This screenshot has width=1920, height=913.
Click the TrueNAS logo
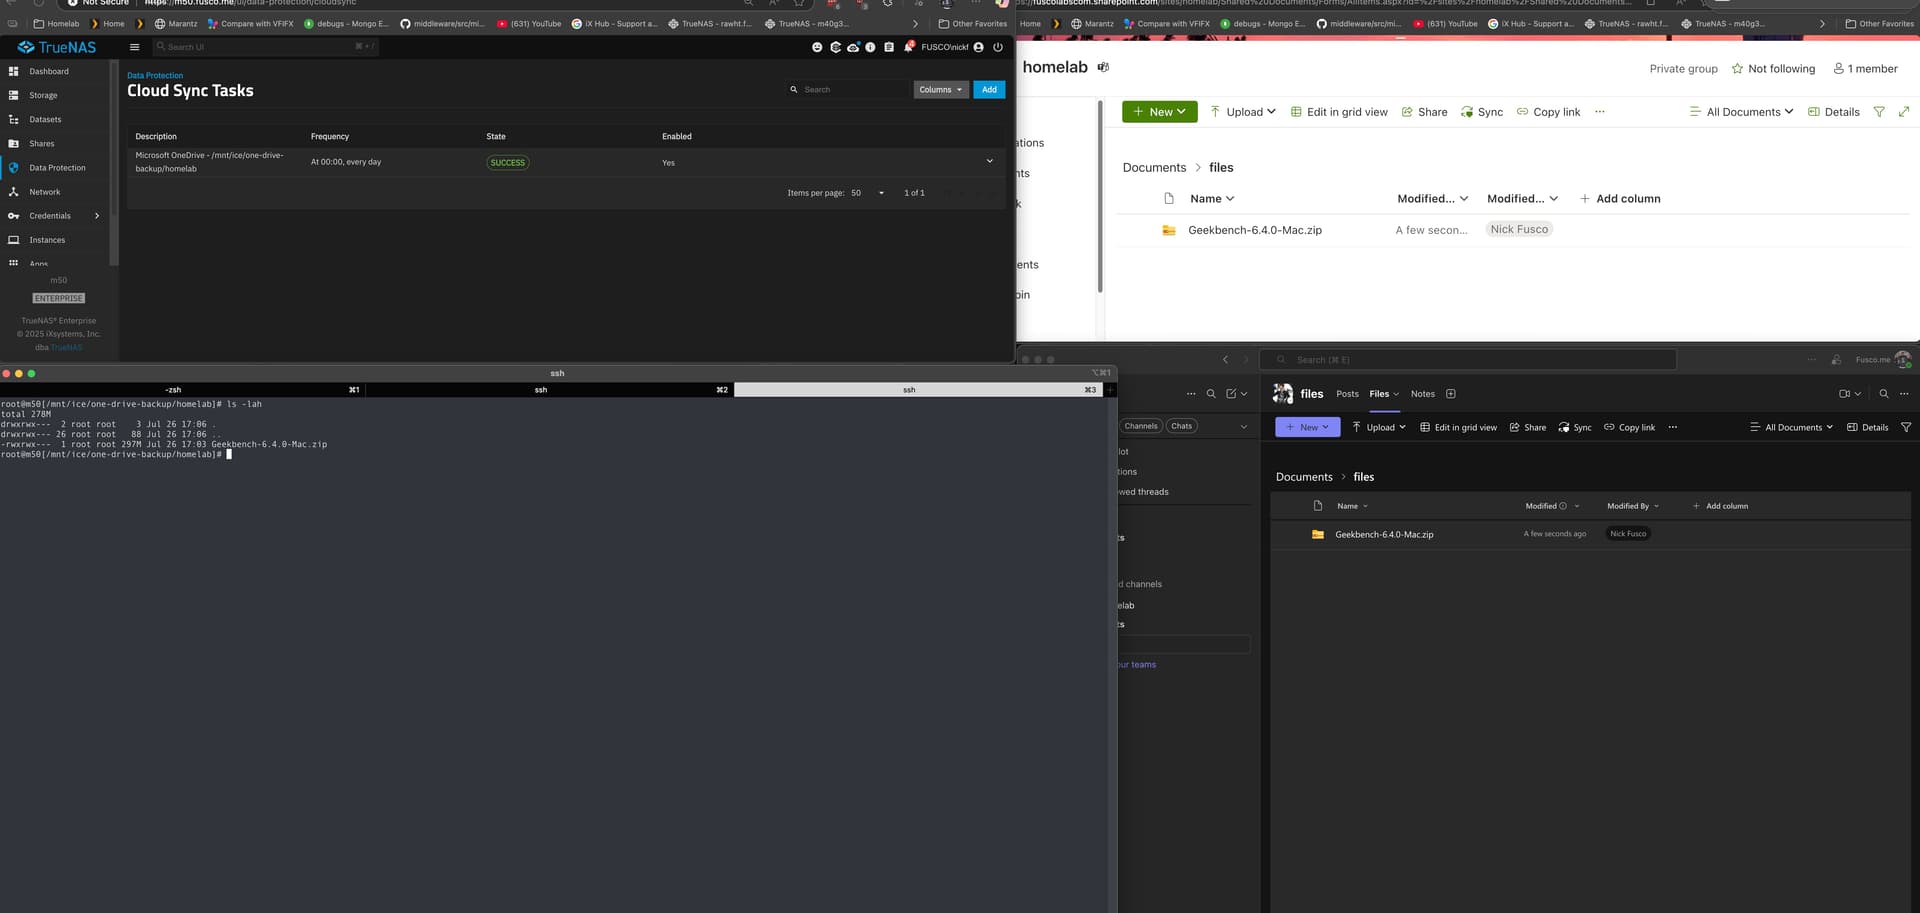57,47
